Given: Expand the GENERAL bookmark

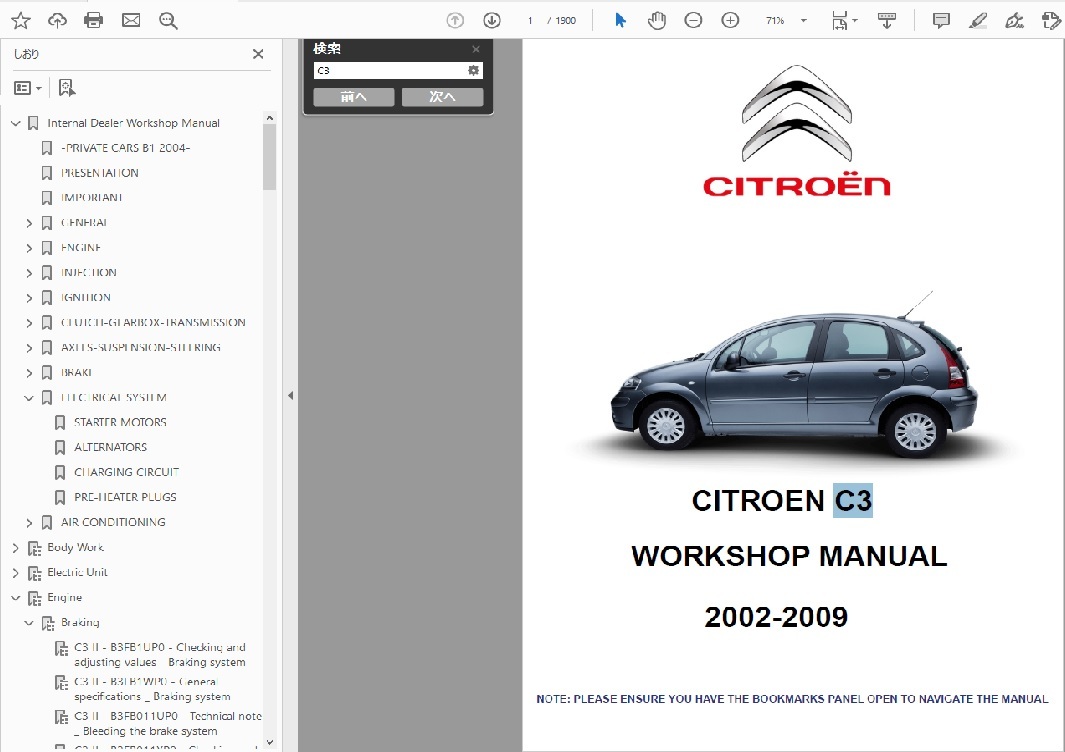Looking at the screenshot, I should (29, 223).
